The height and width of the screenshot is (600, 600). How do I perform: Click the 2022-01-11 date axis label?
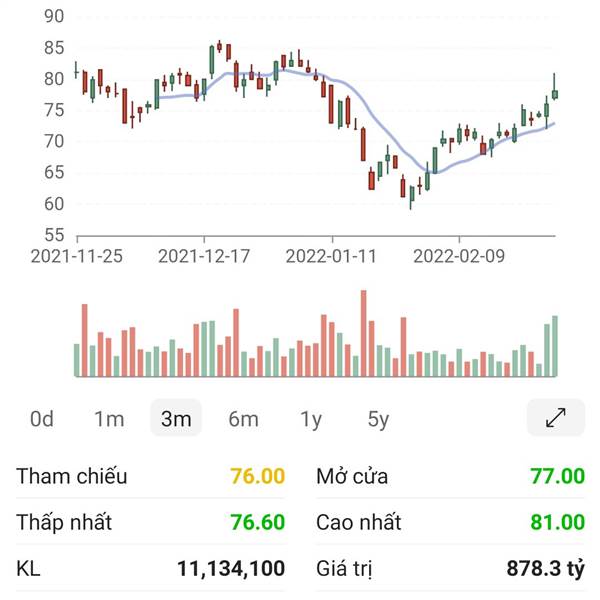(x=331, y=256)
